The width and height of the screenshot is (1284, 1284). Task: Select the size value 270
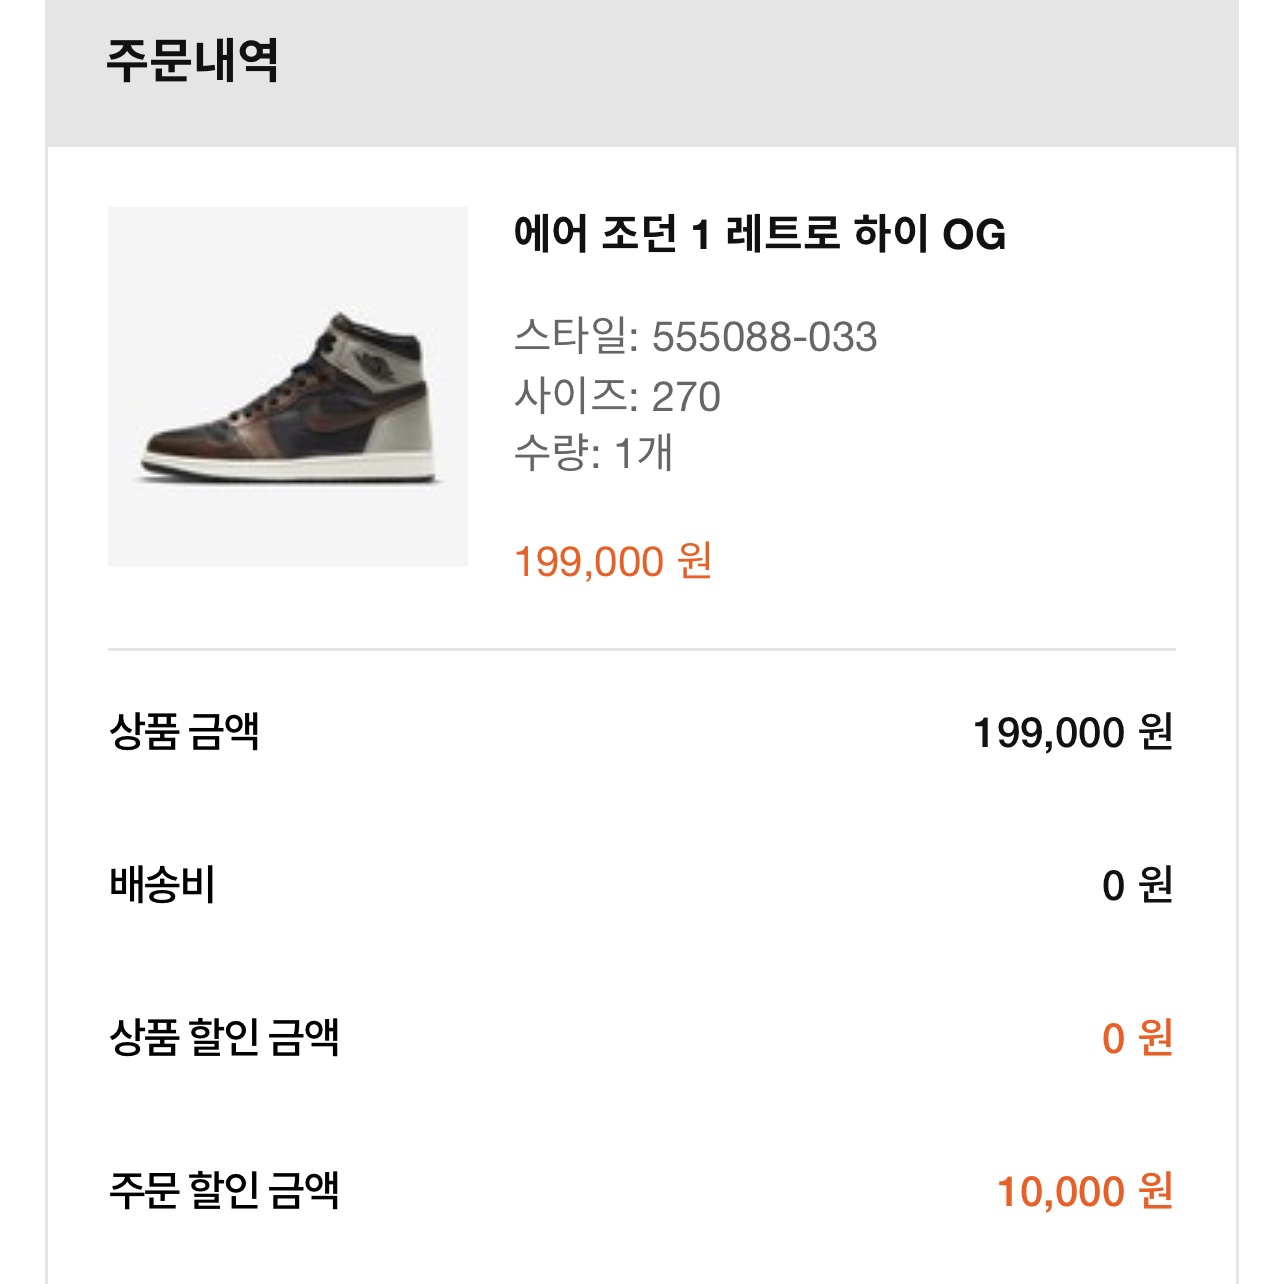[x=686, y=397]
